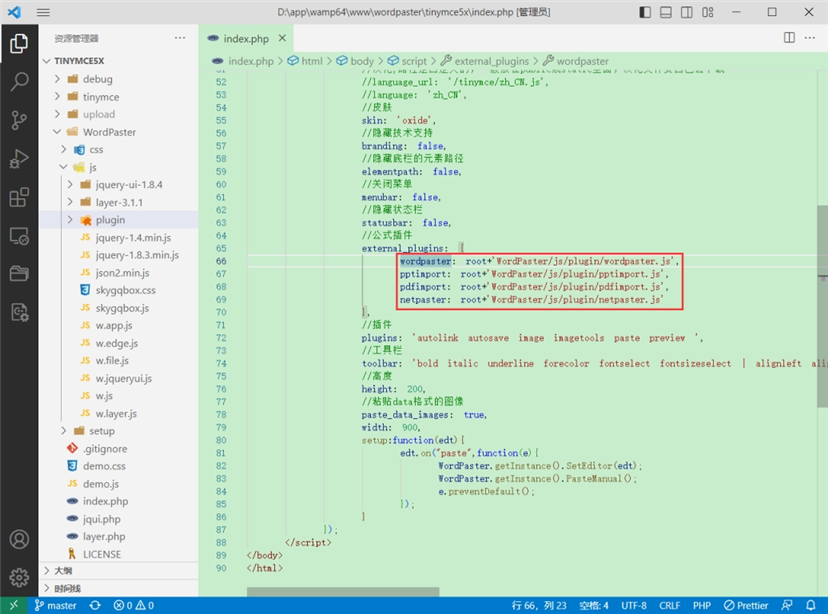Open the Accounts menu icon
Screen dimensions: 828x614
point(19,540)
